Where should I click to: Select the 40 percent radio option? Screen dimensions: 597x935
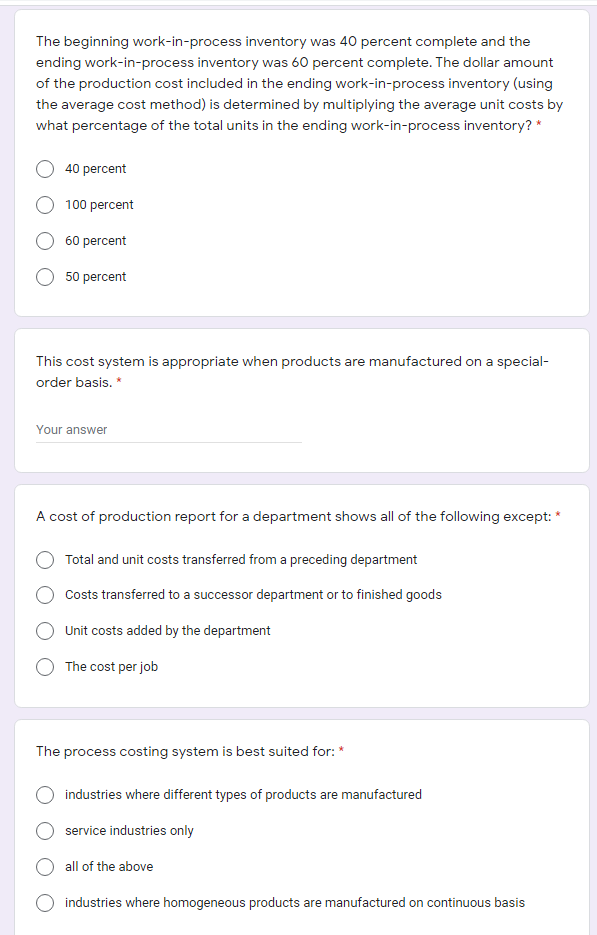point(45,169)
